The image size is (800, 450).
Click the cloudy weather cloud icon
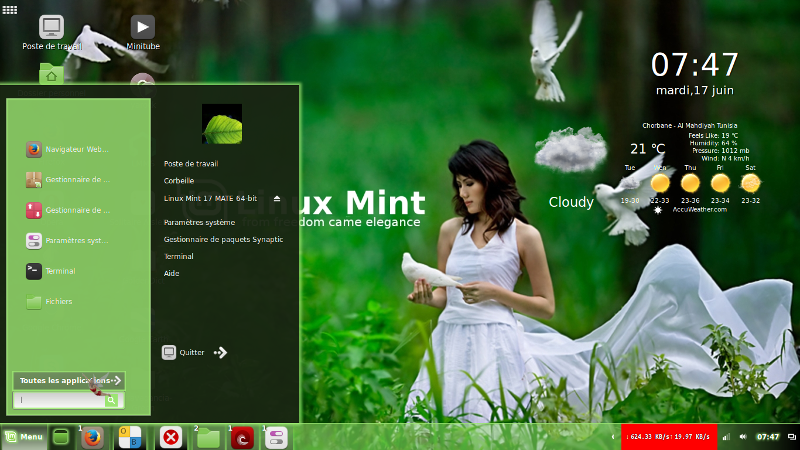(571, 150)
